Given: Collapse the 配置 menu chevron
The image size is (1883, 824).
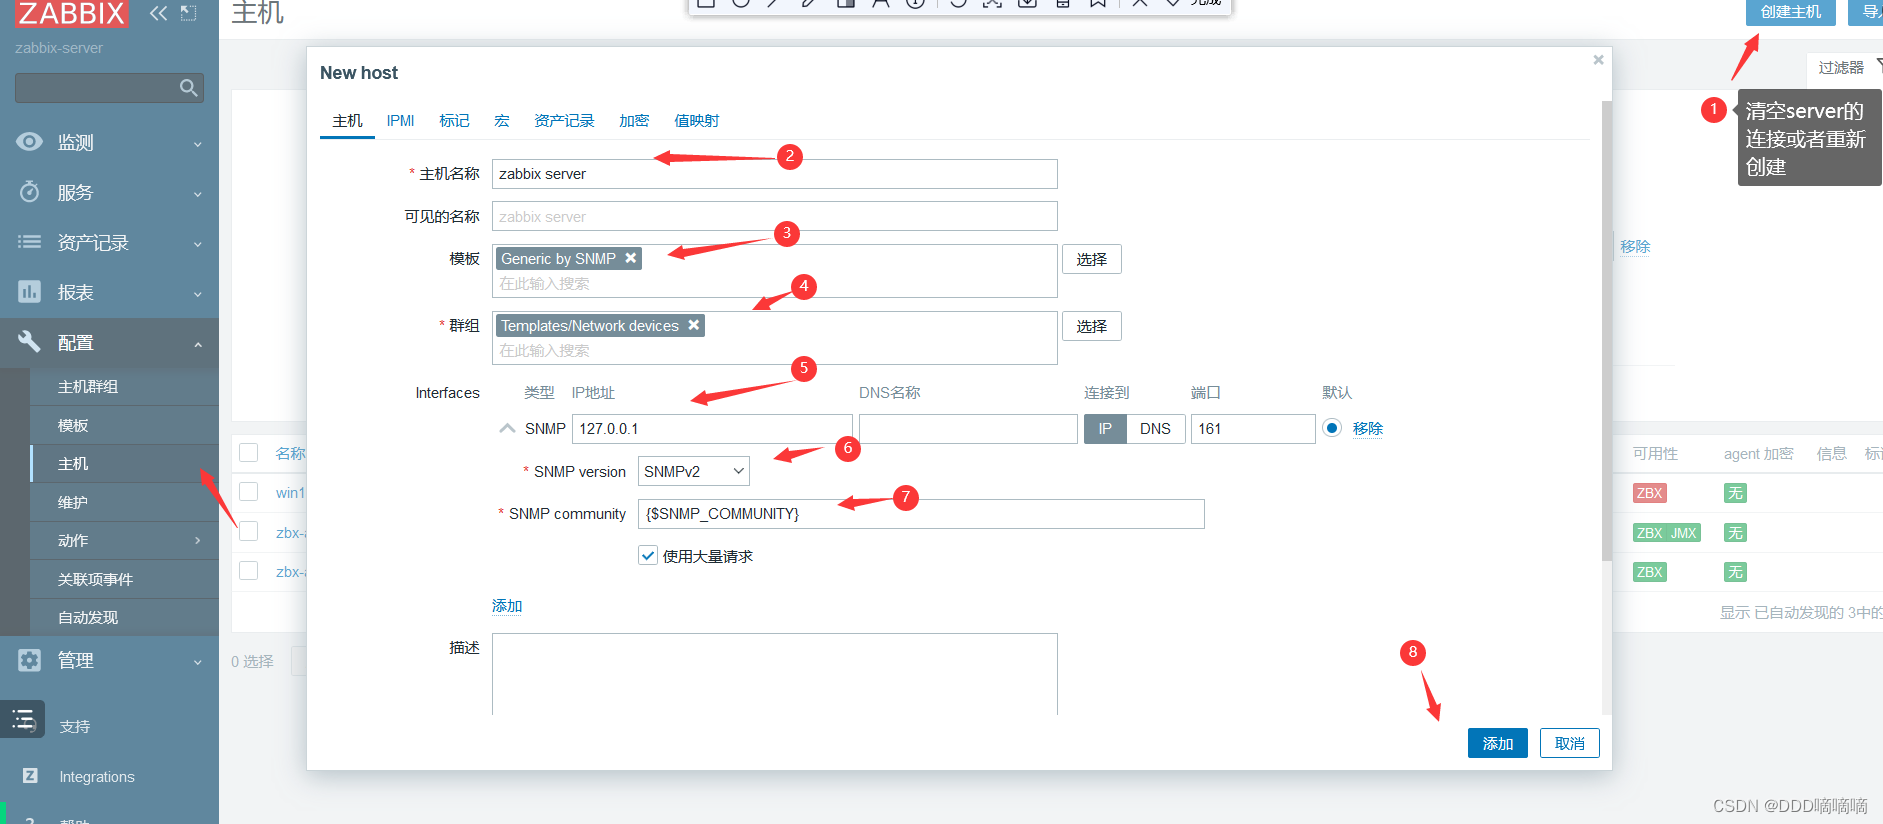Looking at the screenshot, I should click(x=198, y=344).
